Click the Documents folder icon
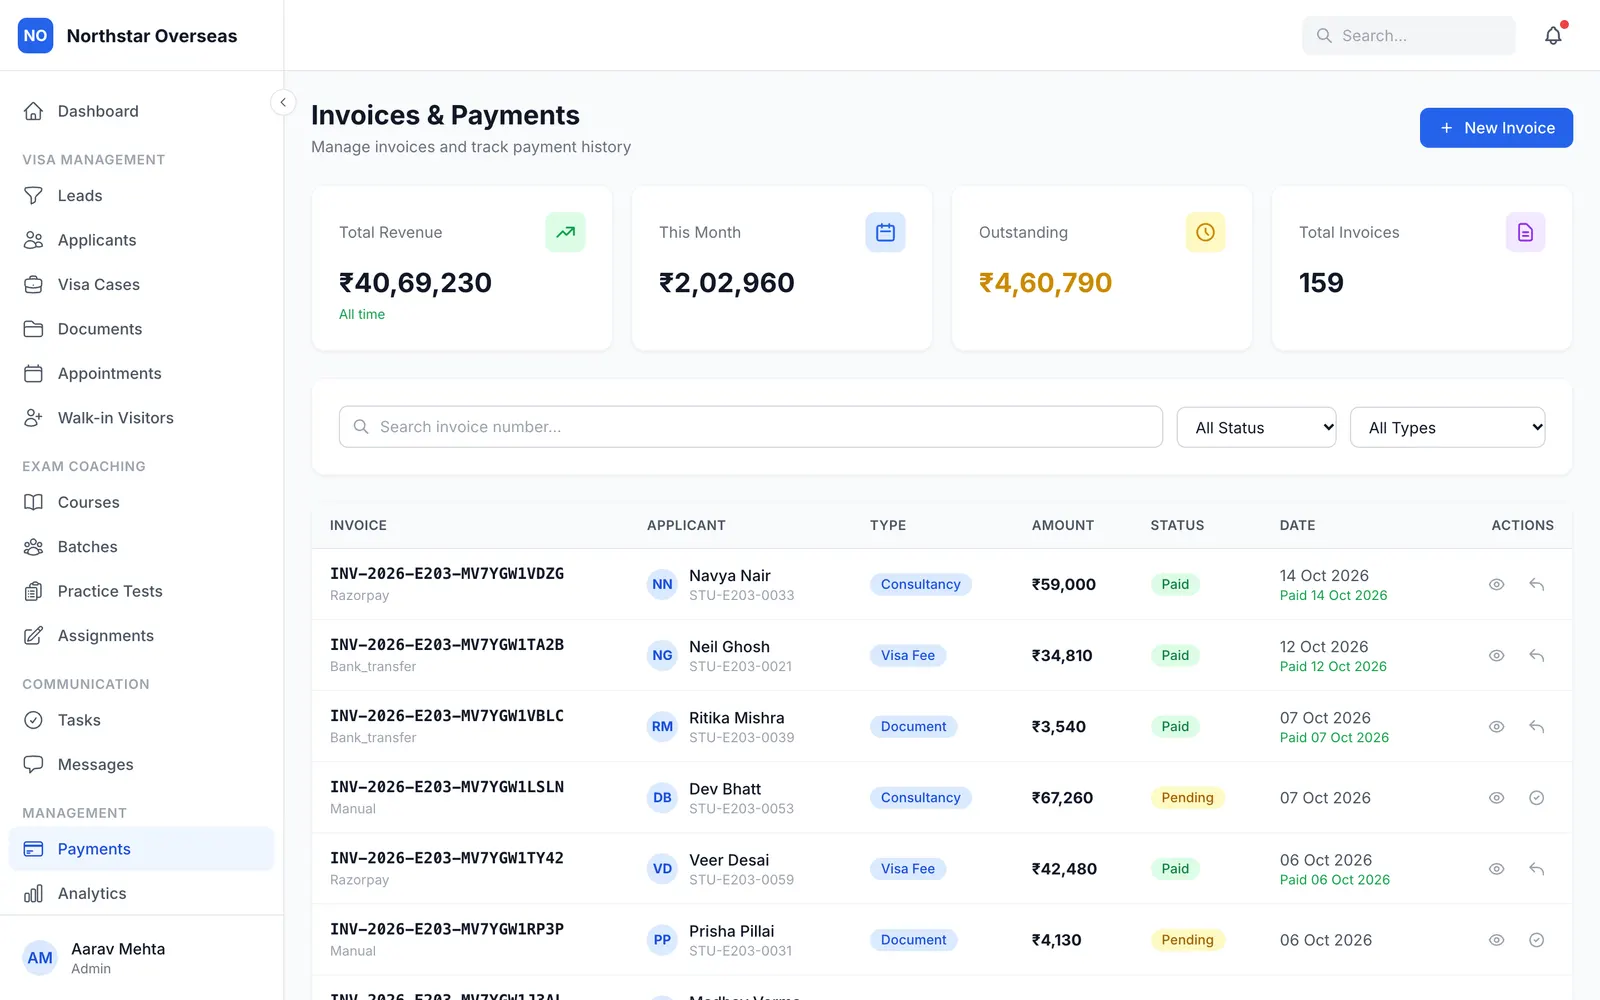1600x1000 pixels. pyautogui.click(x=33, y=329)
